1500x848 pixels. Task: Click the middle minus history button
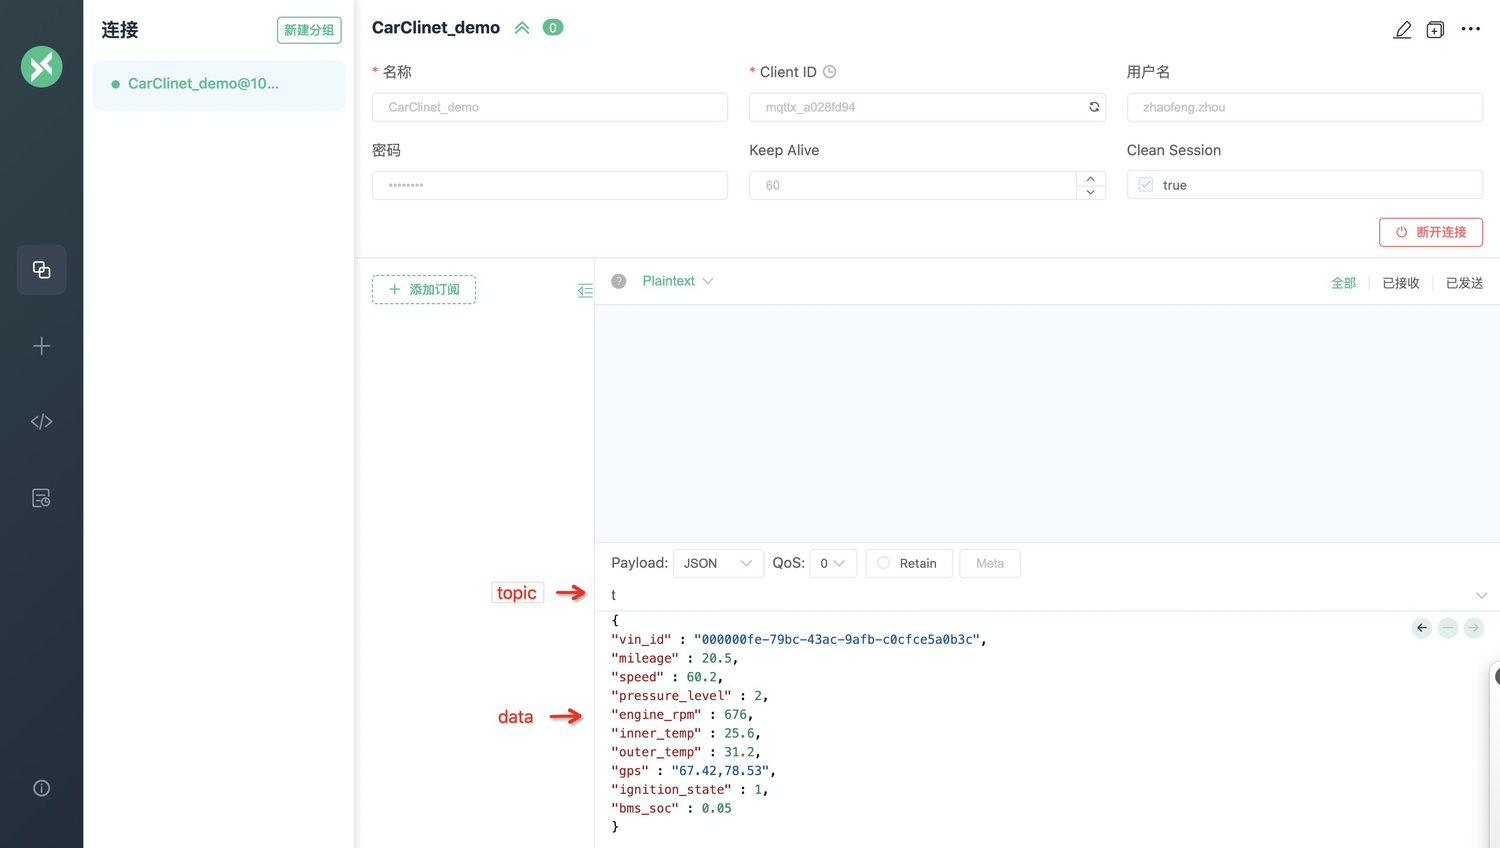pos(1448,628)
